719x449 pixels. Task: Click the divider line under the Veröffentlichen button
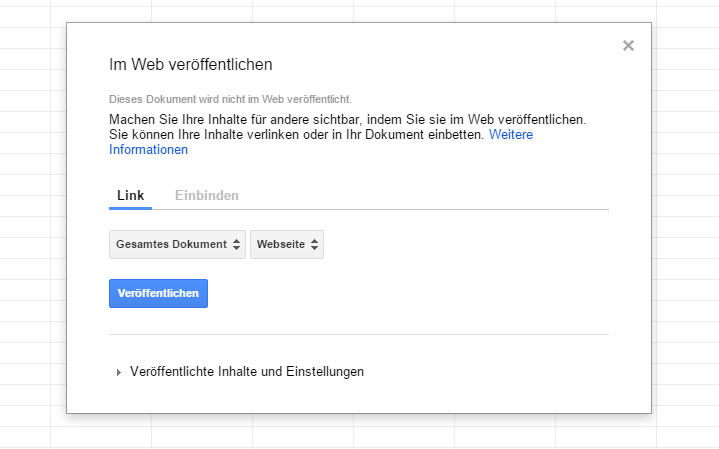click(x=358, y=334)
